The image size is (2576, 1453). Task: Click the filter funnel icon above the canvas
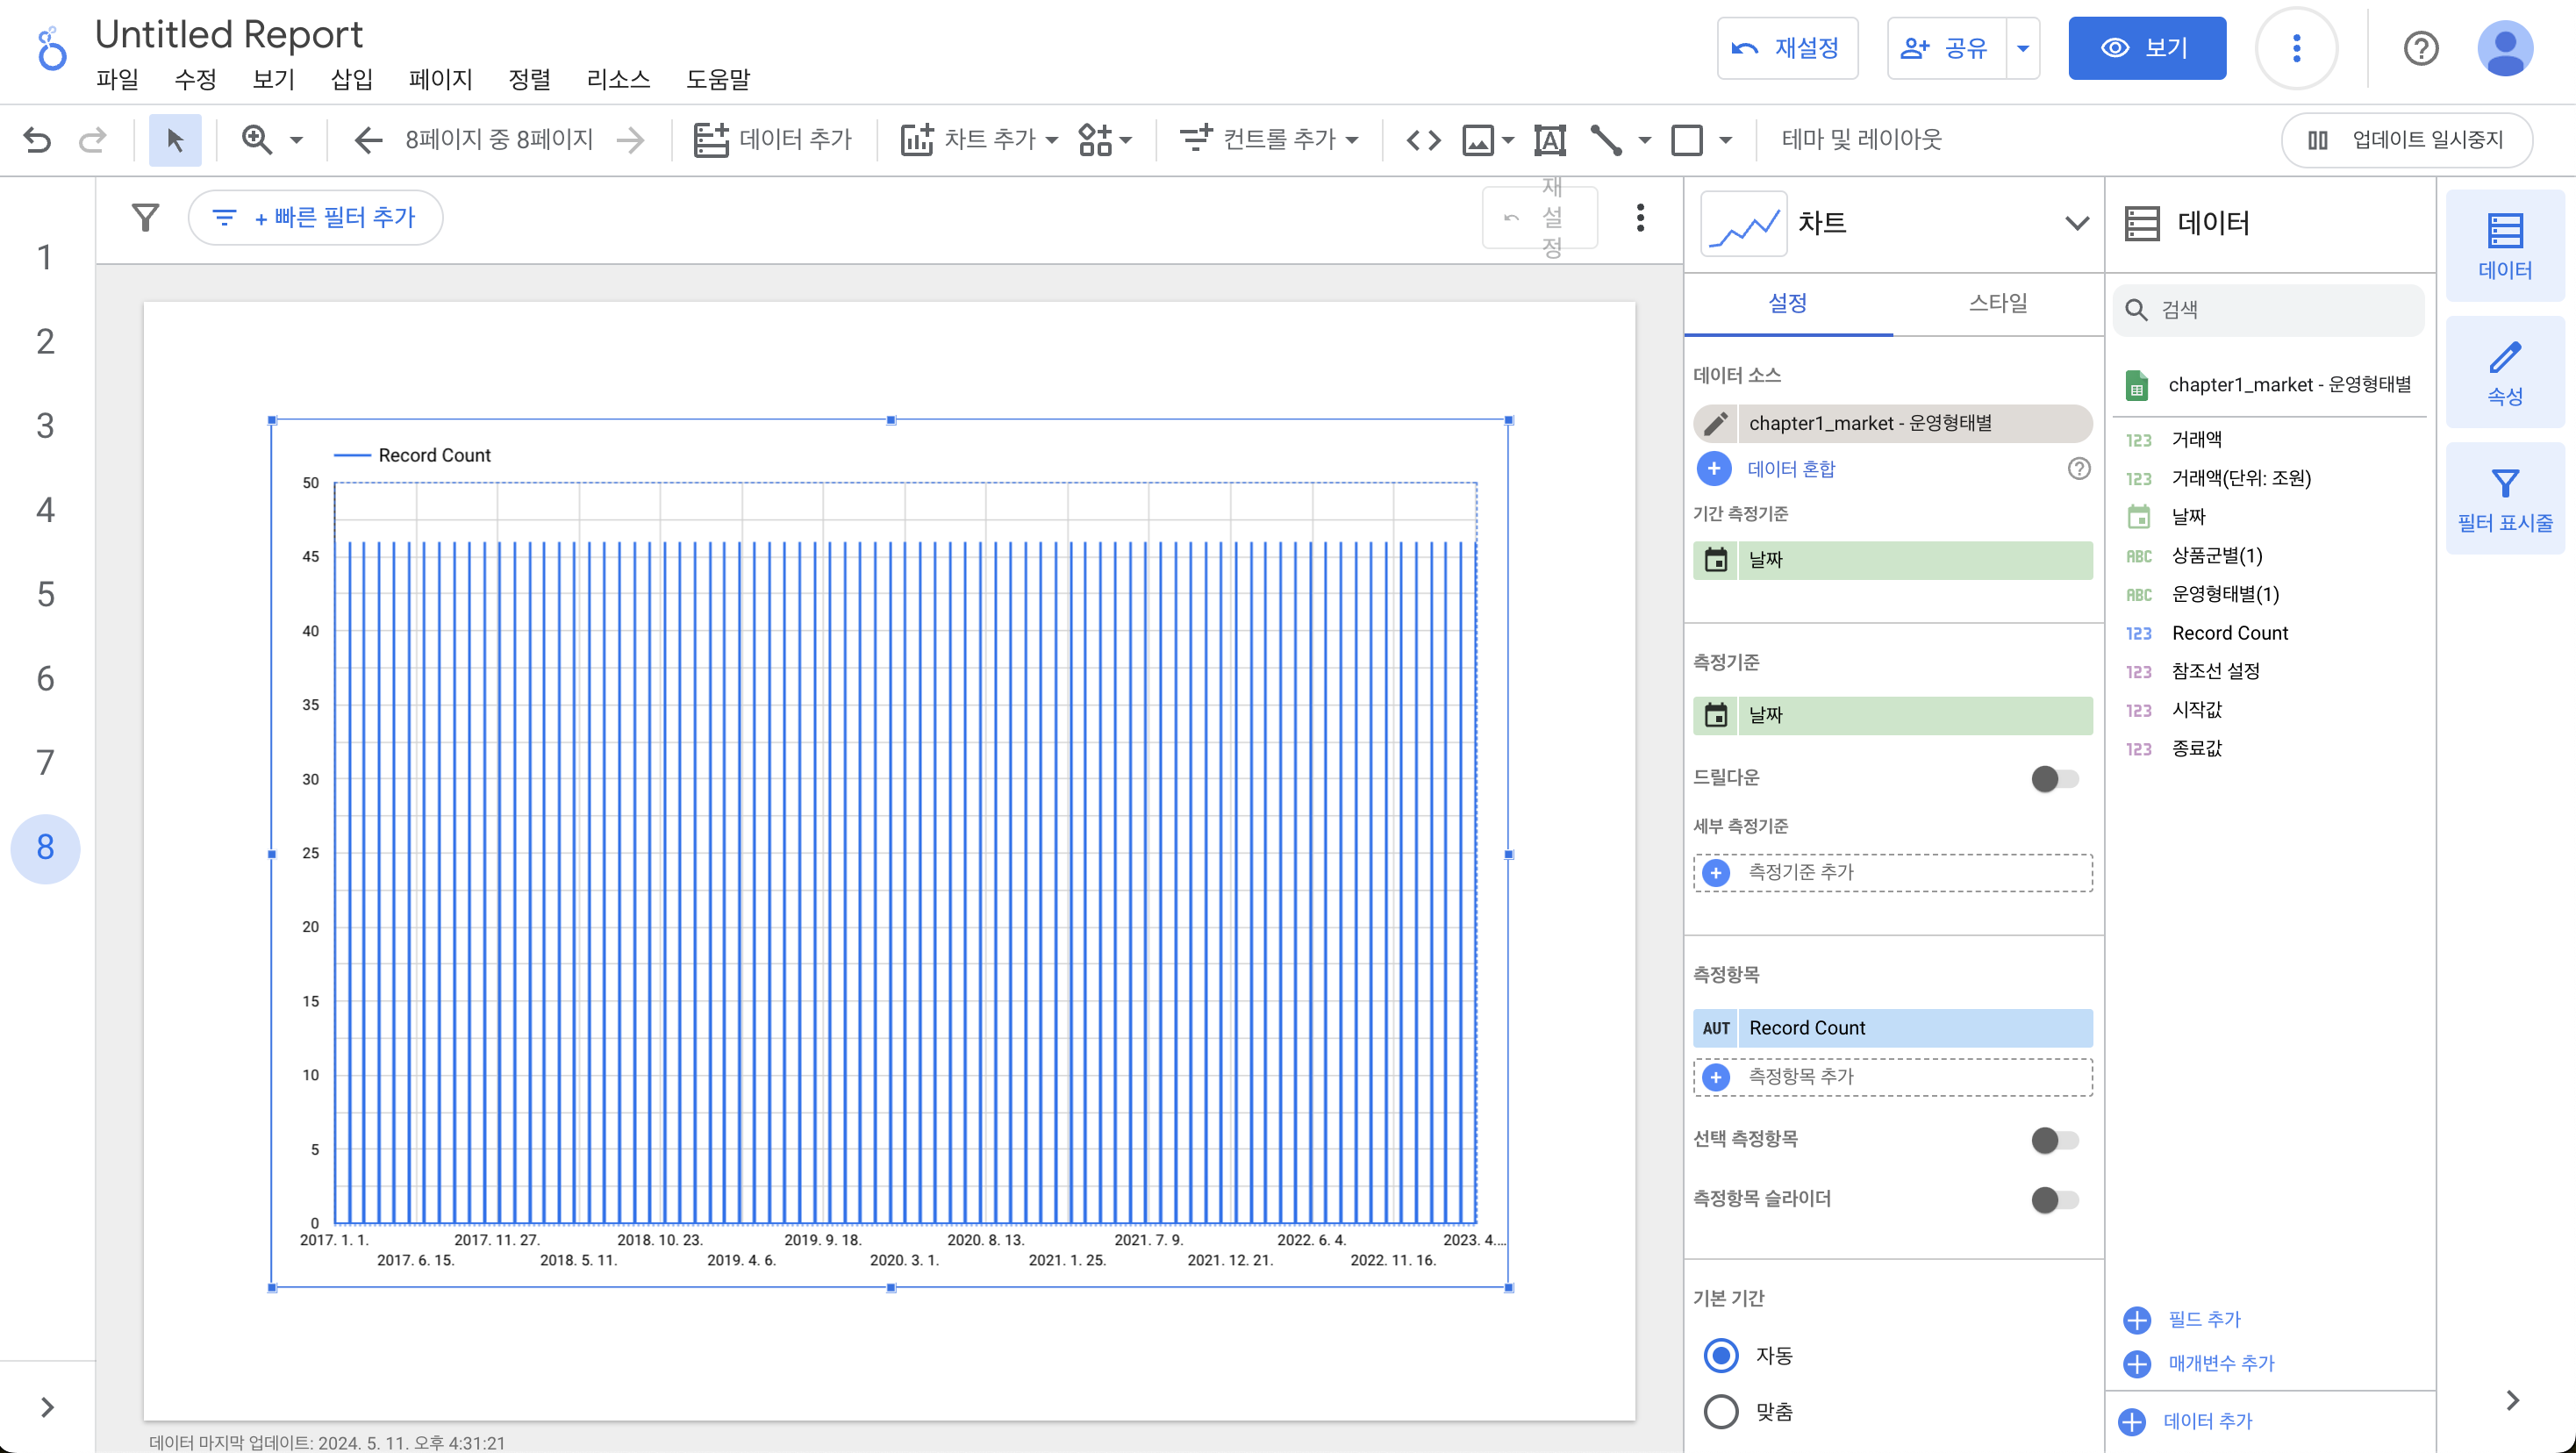click(146, 217)
